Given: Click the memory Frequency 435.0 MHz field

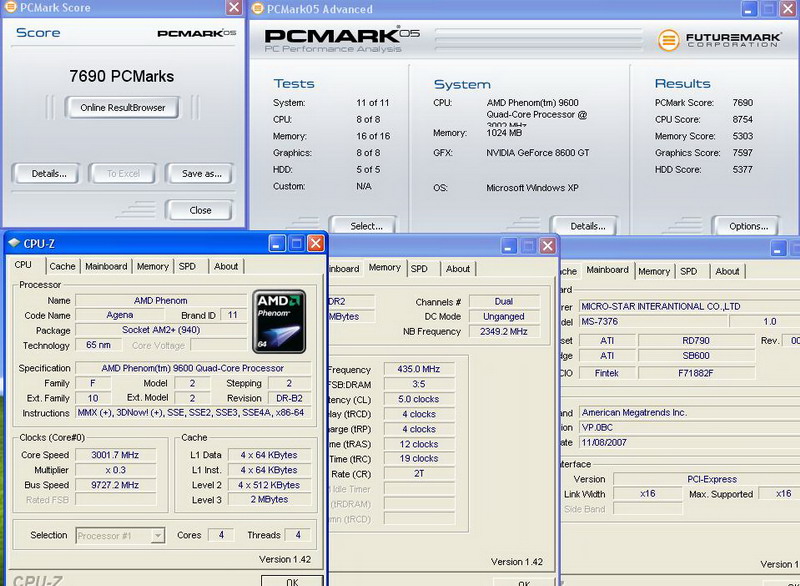Looking at the screenshot, I should coord(418,369).
